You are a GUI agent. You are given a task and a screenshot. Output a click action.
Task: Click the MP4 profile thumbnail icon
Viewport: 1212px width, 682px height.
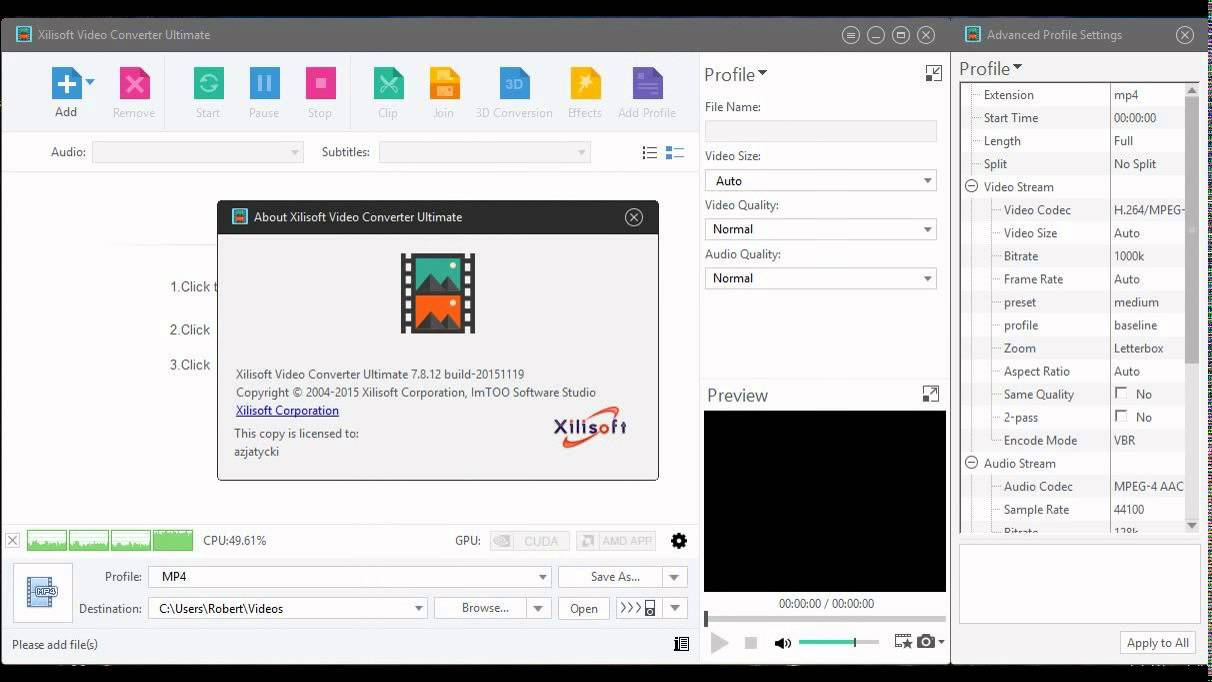coord(43,593)
